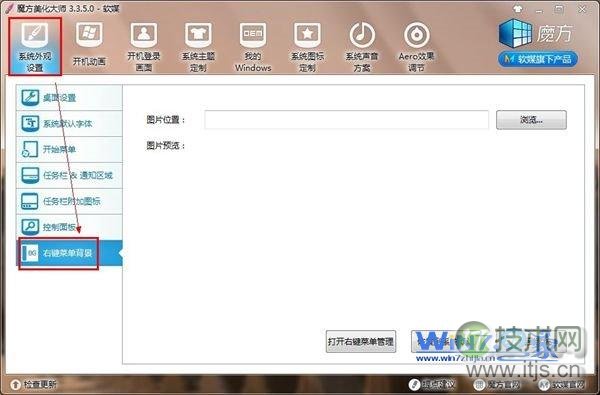Viewport: 600px width, 395px height.
Task: Select 任务栏附加图标 in the sidebar
Action: tap(69, 201)
